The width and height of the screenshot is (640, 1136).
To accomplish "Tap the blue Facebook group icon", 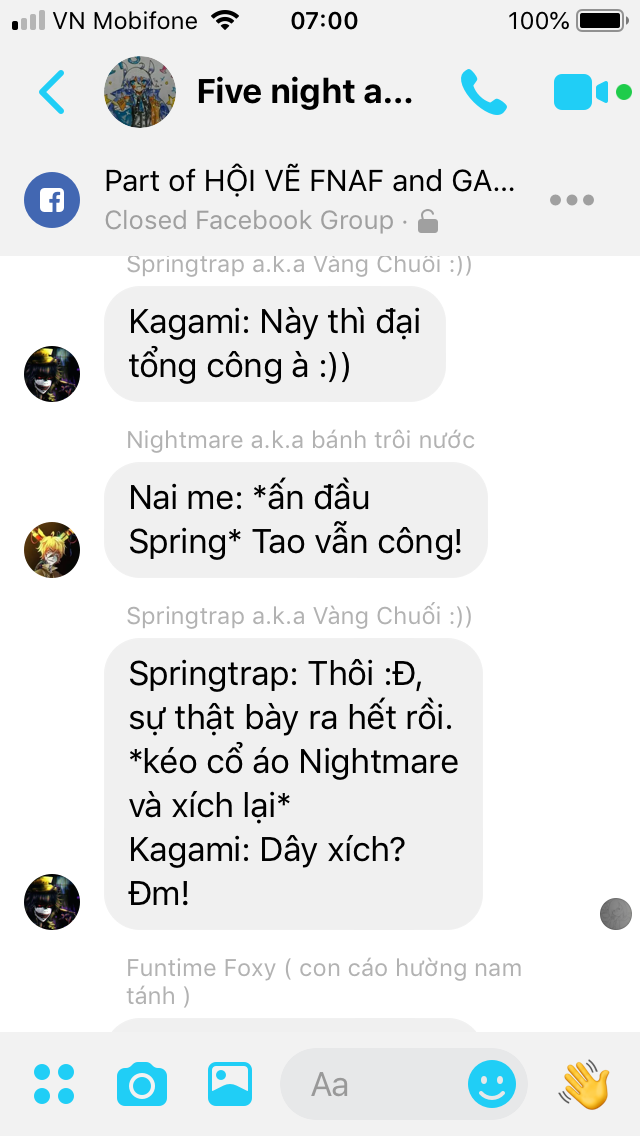I will tap(51, 200).
